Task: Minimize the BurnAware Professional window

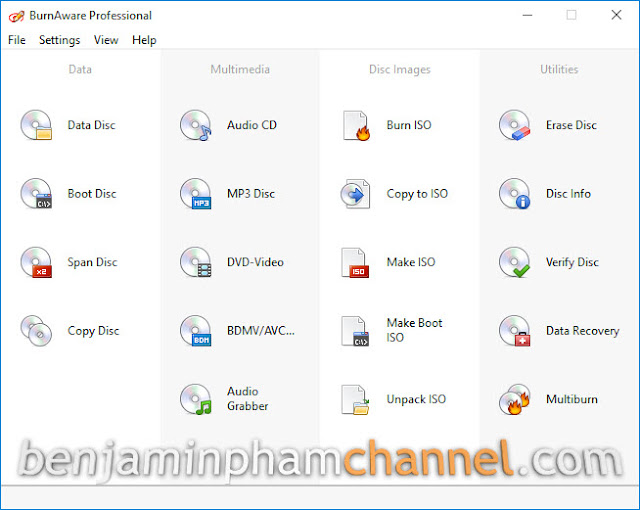Action: point(527,16)
